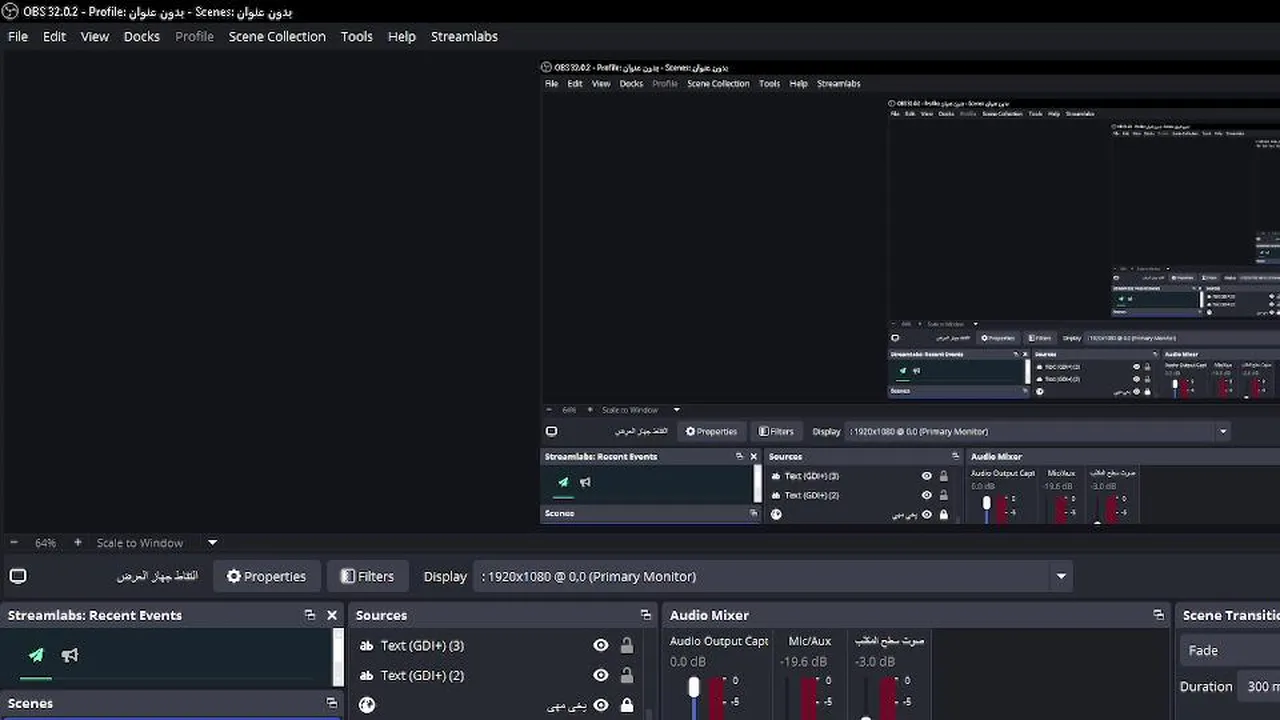
Task: Toggle lock on the Arabic-named browser source
Action: pos(627,705)
